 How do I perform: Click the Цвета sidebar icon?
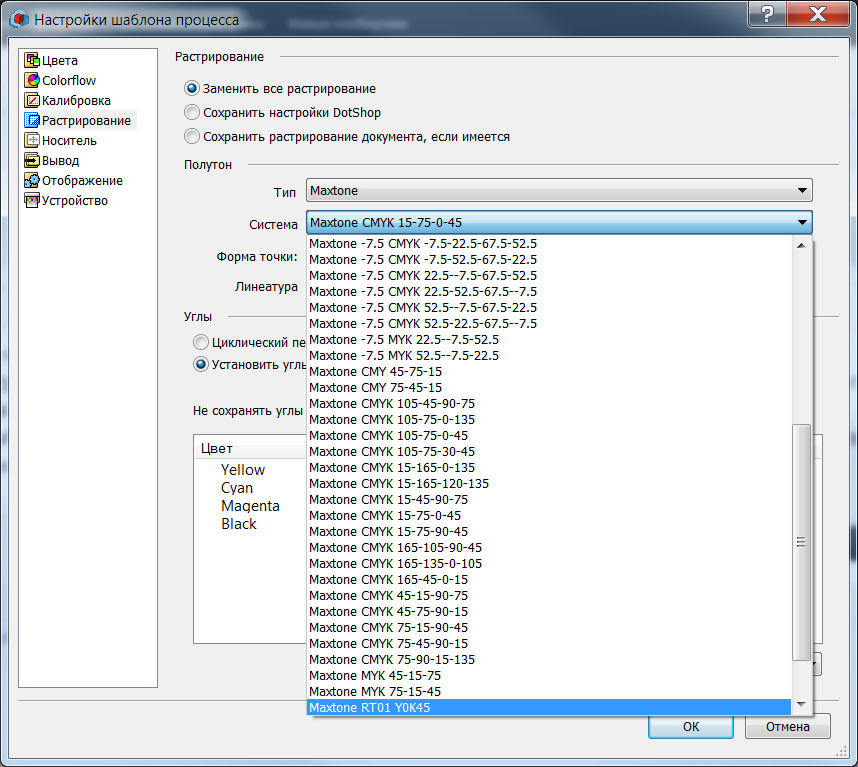(32, 60)
